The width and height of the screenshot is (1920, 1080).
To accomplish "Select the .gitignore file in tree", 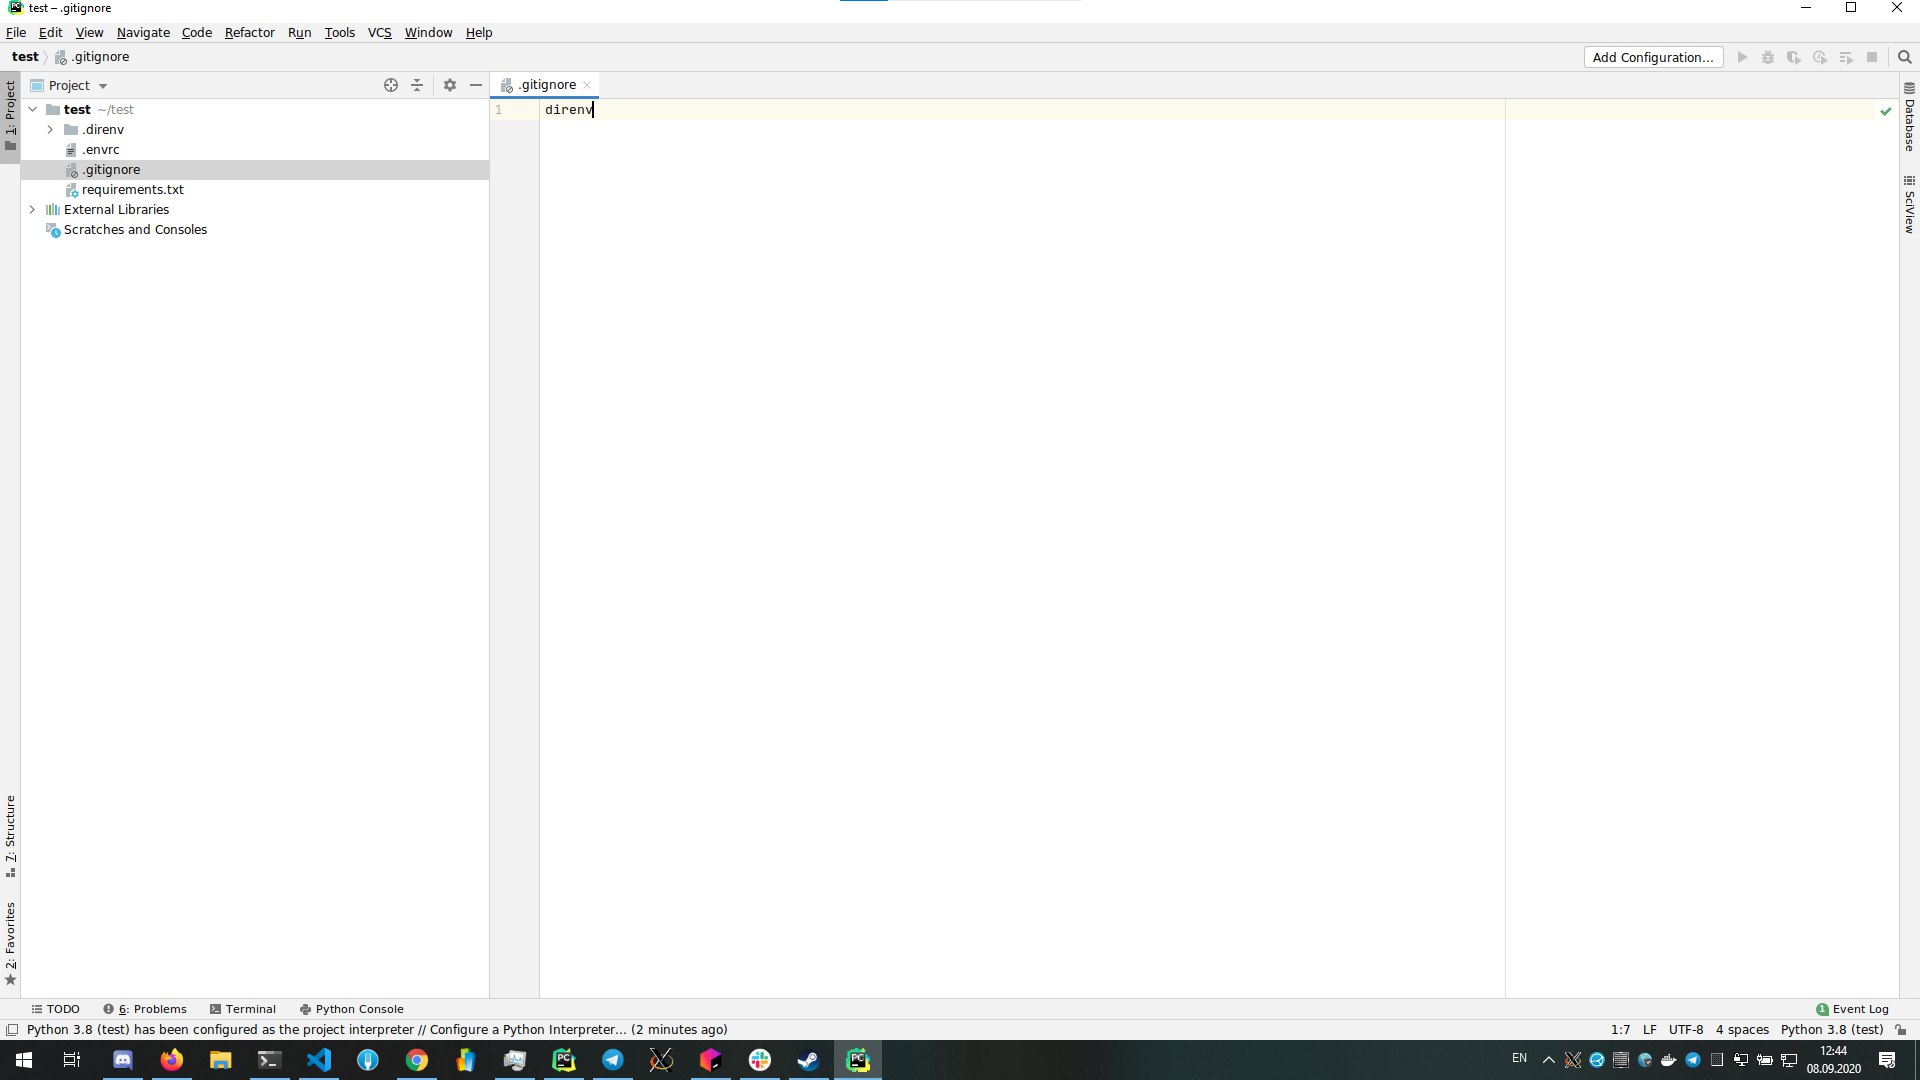I will pyautogui.click(x=111, y=170).
